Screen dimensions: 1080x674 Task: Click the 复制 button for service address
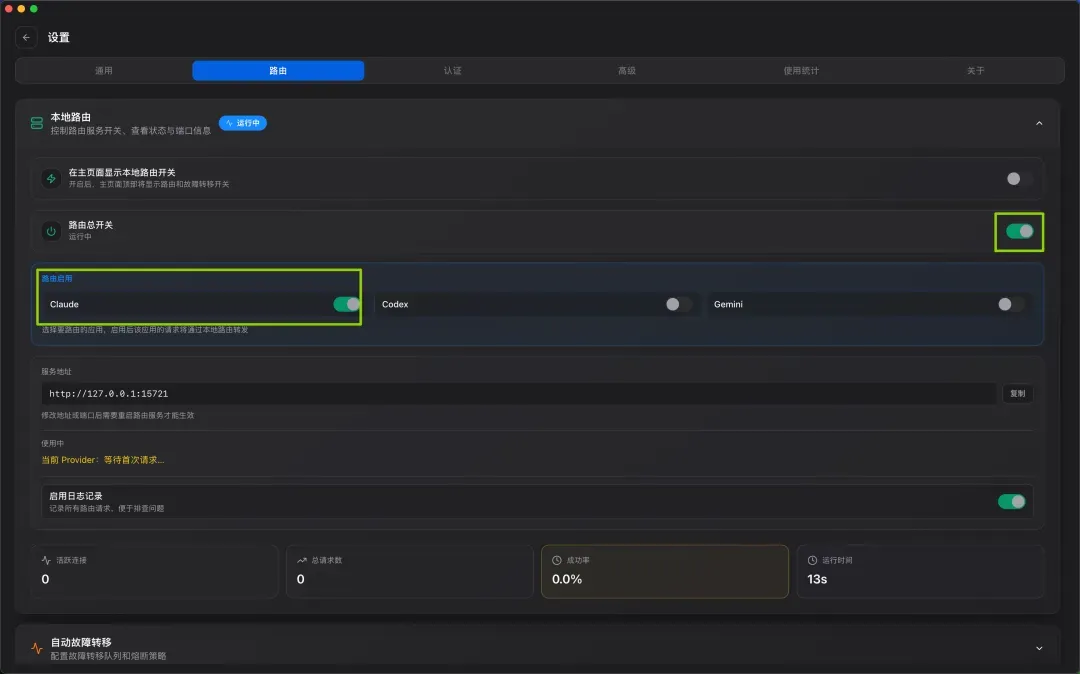coord(1017,394)
